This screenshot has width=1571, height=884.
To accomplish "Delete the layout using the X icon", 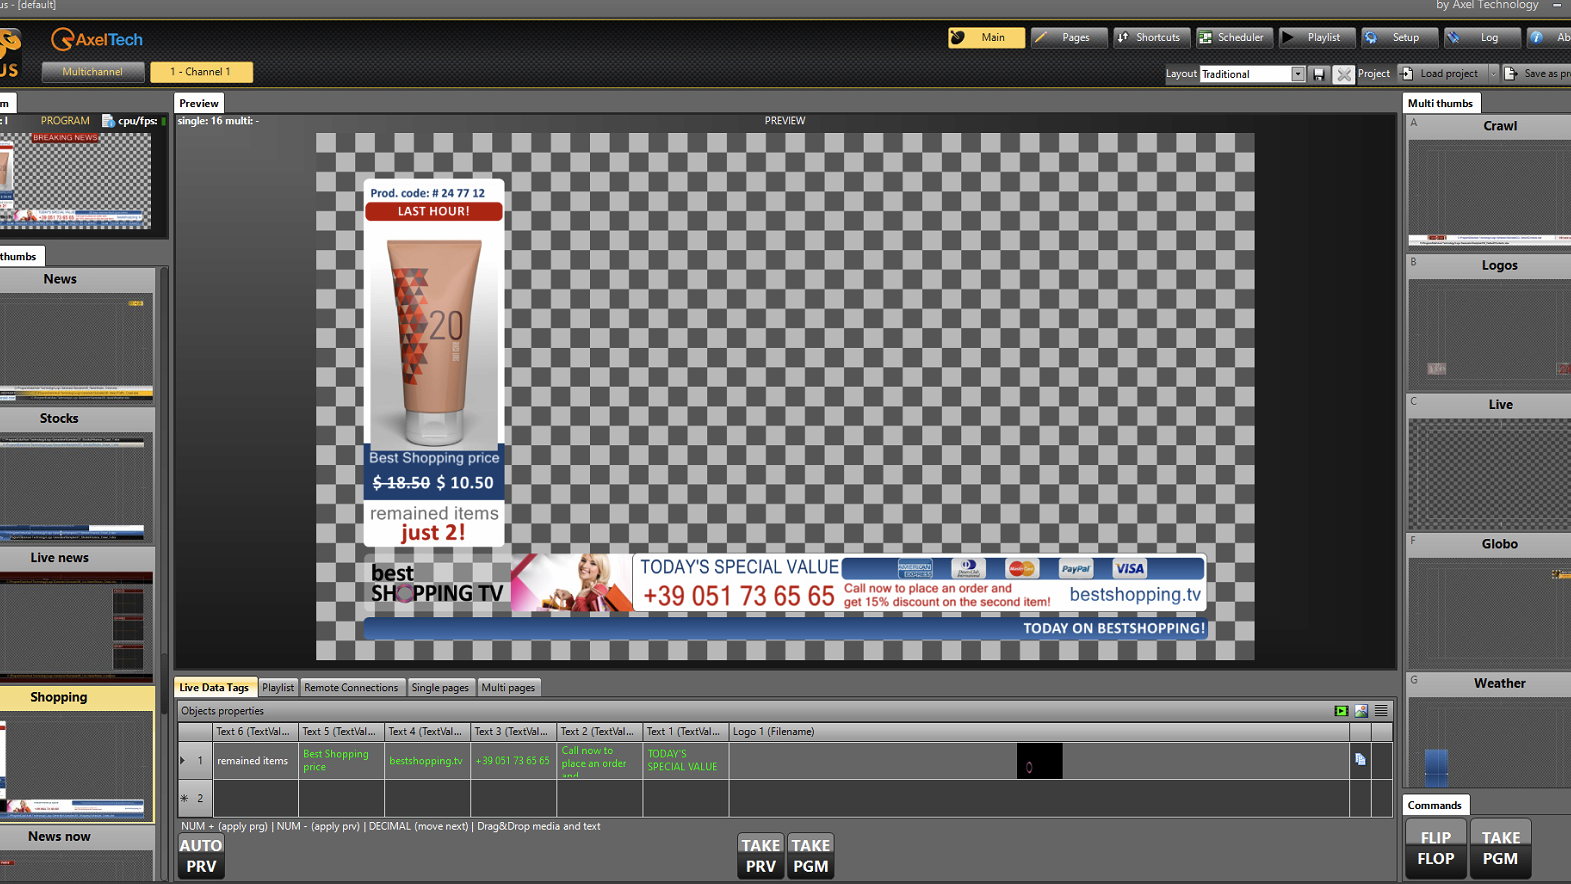I will 1343,74.
